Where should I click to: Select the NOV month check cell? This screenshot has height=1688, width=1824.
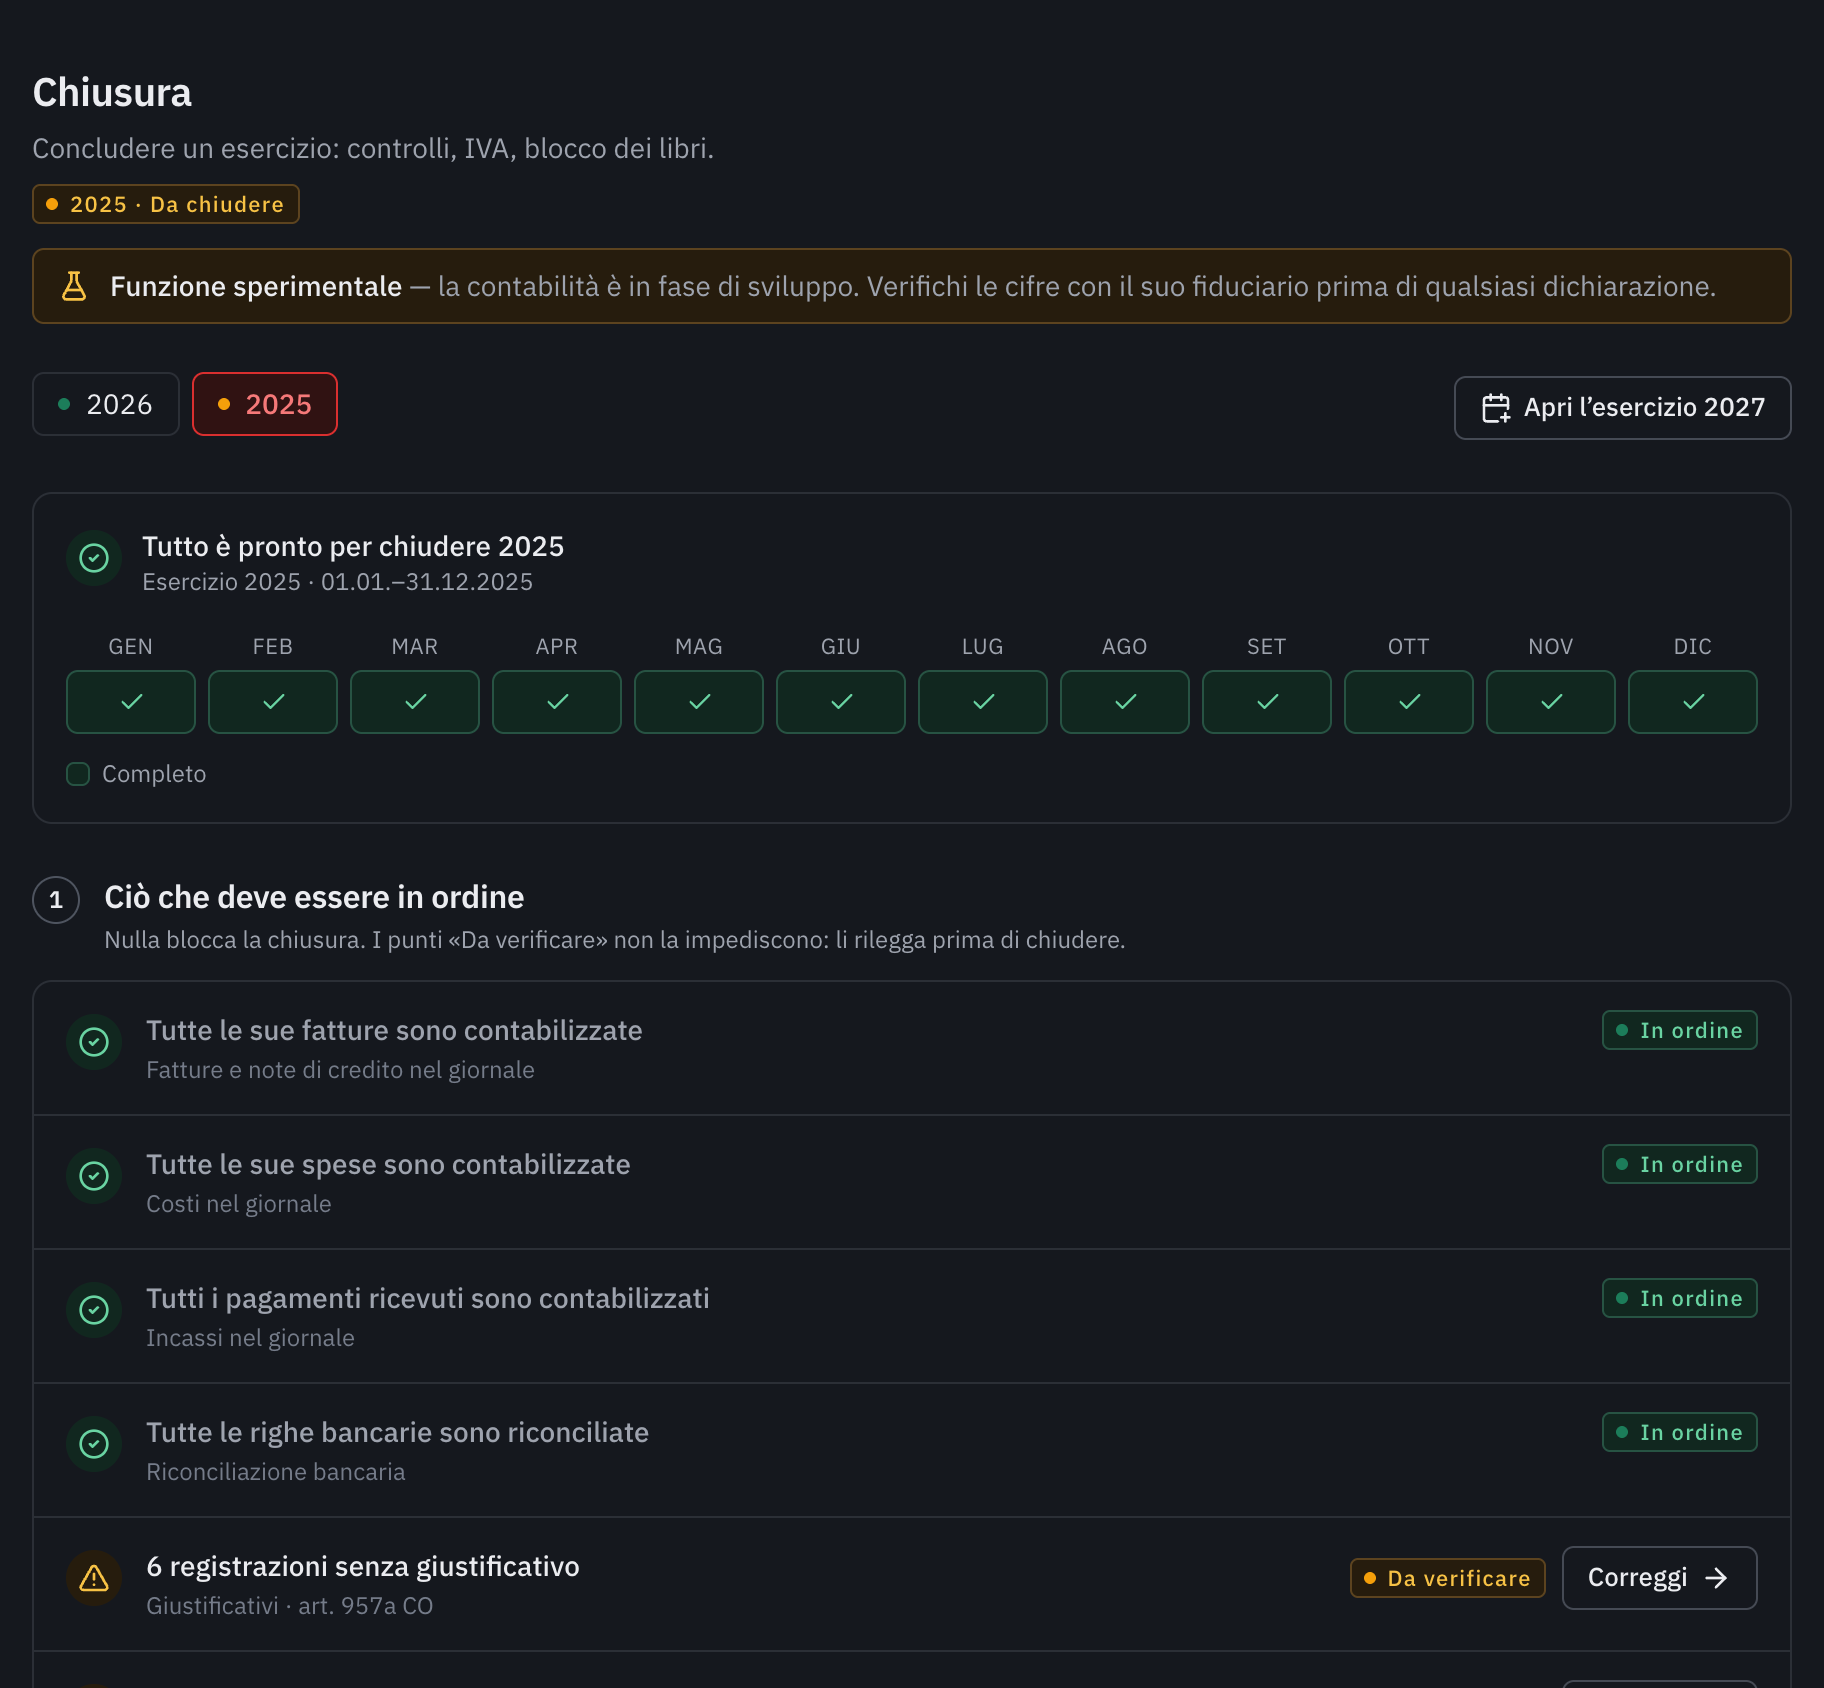(x=1551, y=702)
